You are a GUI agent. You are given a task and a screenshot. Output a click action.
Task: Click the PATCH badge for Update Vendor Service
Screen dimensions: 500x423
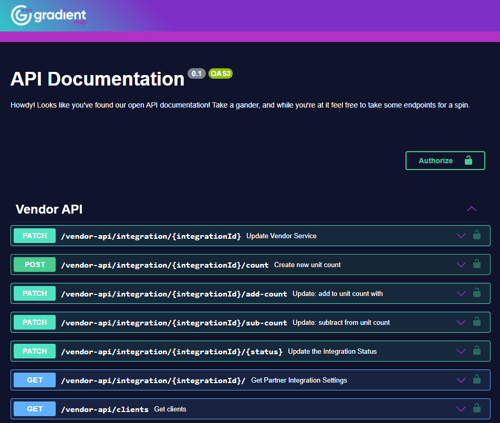click(x=35, y=236)
